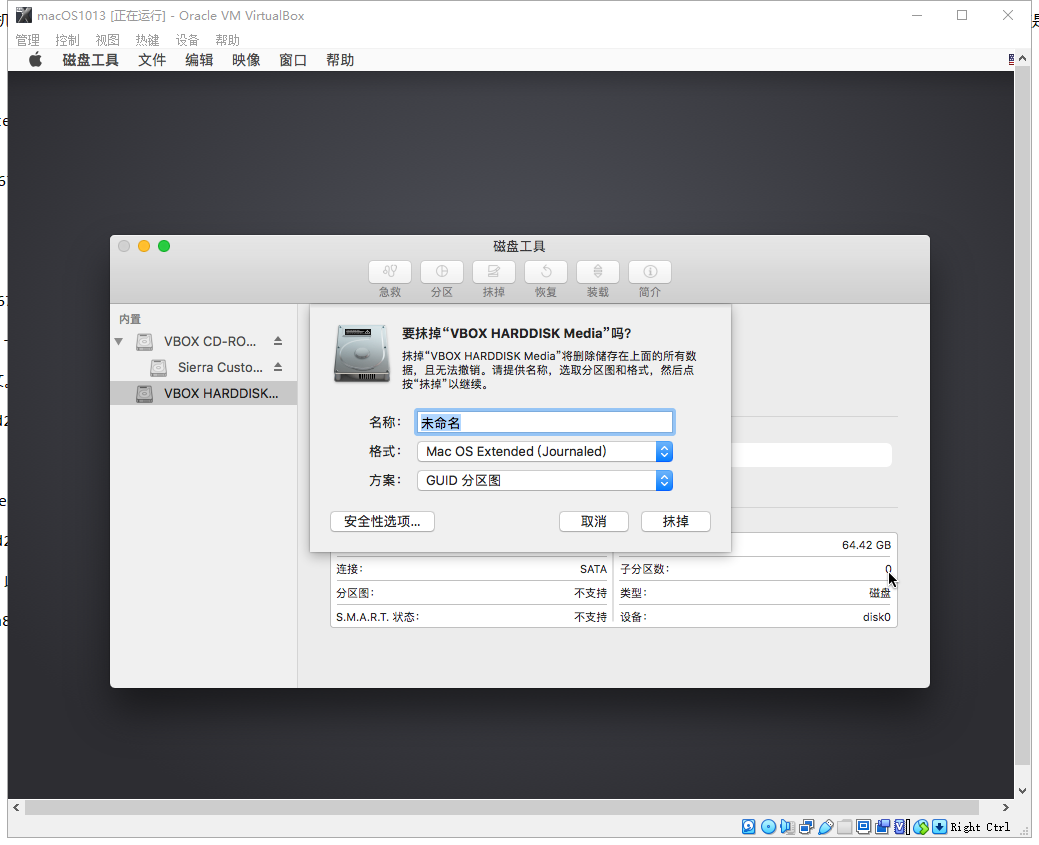Open the 编辑 menu

[199, 60]
